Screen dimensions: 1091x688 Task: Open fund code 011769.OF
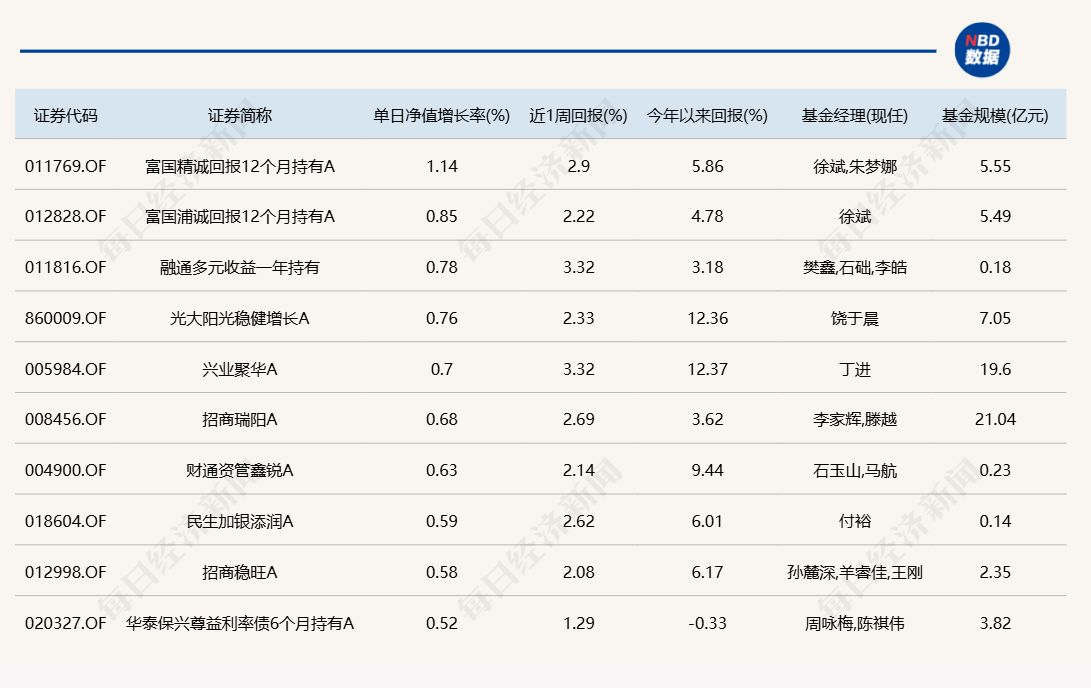click(65, 166)
